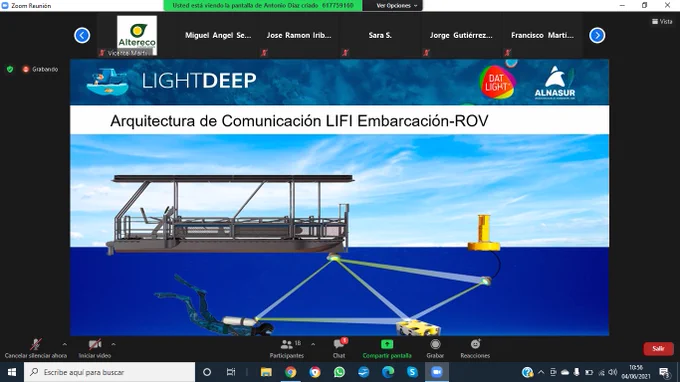Click battery tray icon
The height and width of the screenshot is (382, 680).
[589, 372]
